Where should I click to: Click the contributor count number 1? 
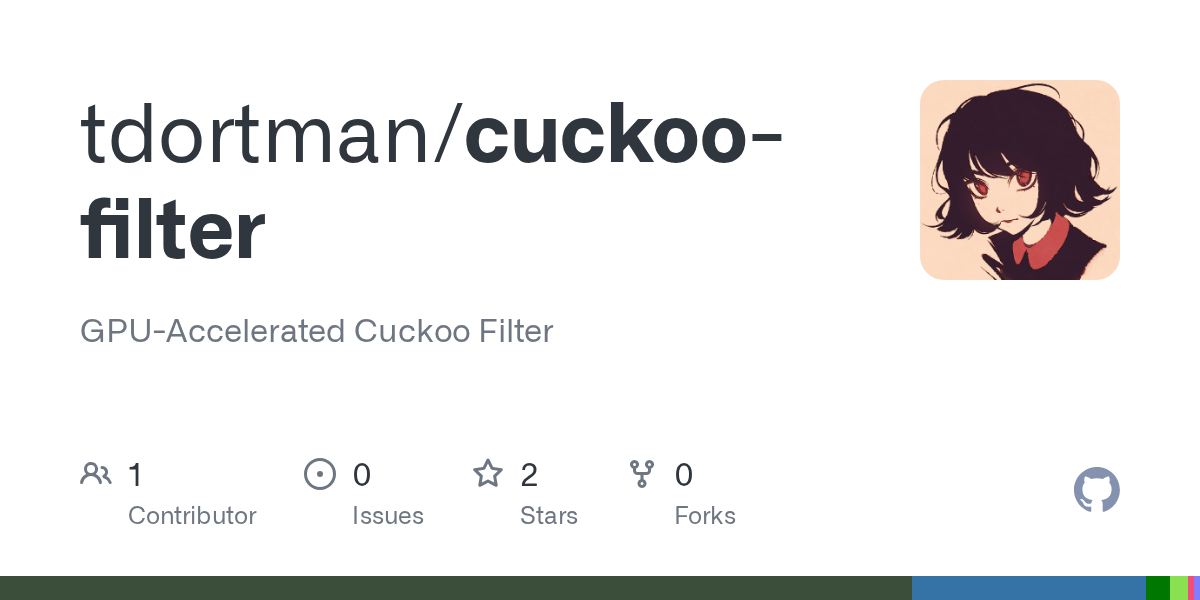[x=136, y=475]
